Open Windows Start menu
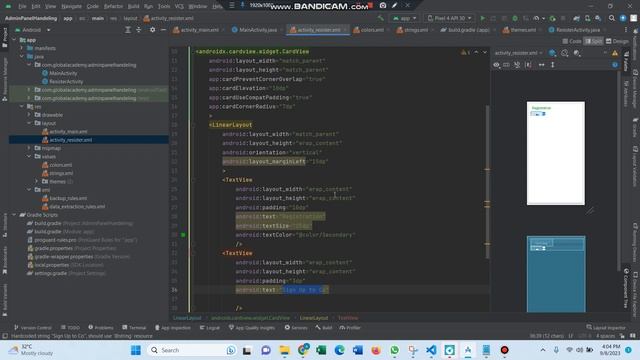The height and width of the screenshot is (360, 640). tap(136, 350)
